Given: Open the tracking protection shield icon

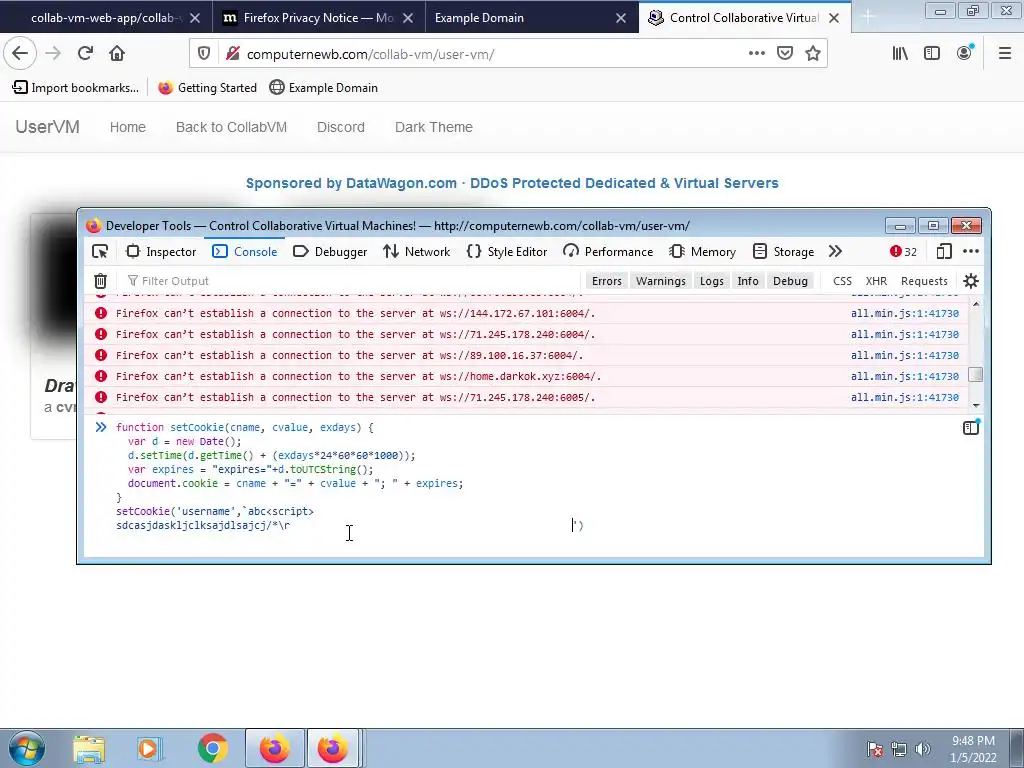Looking at the screenshot, I should coord(204,54).
